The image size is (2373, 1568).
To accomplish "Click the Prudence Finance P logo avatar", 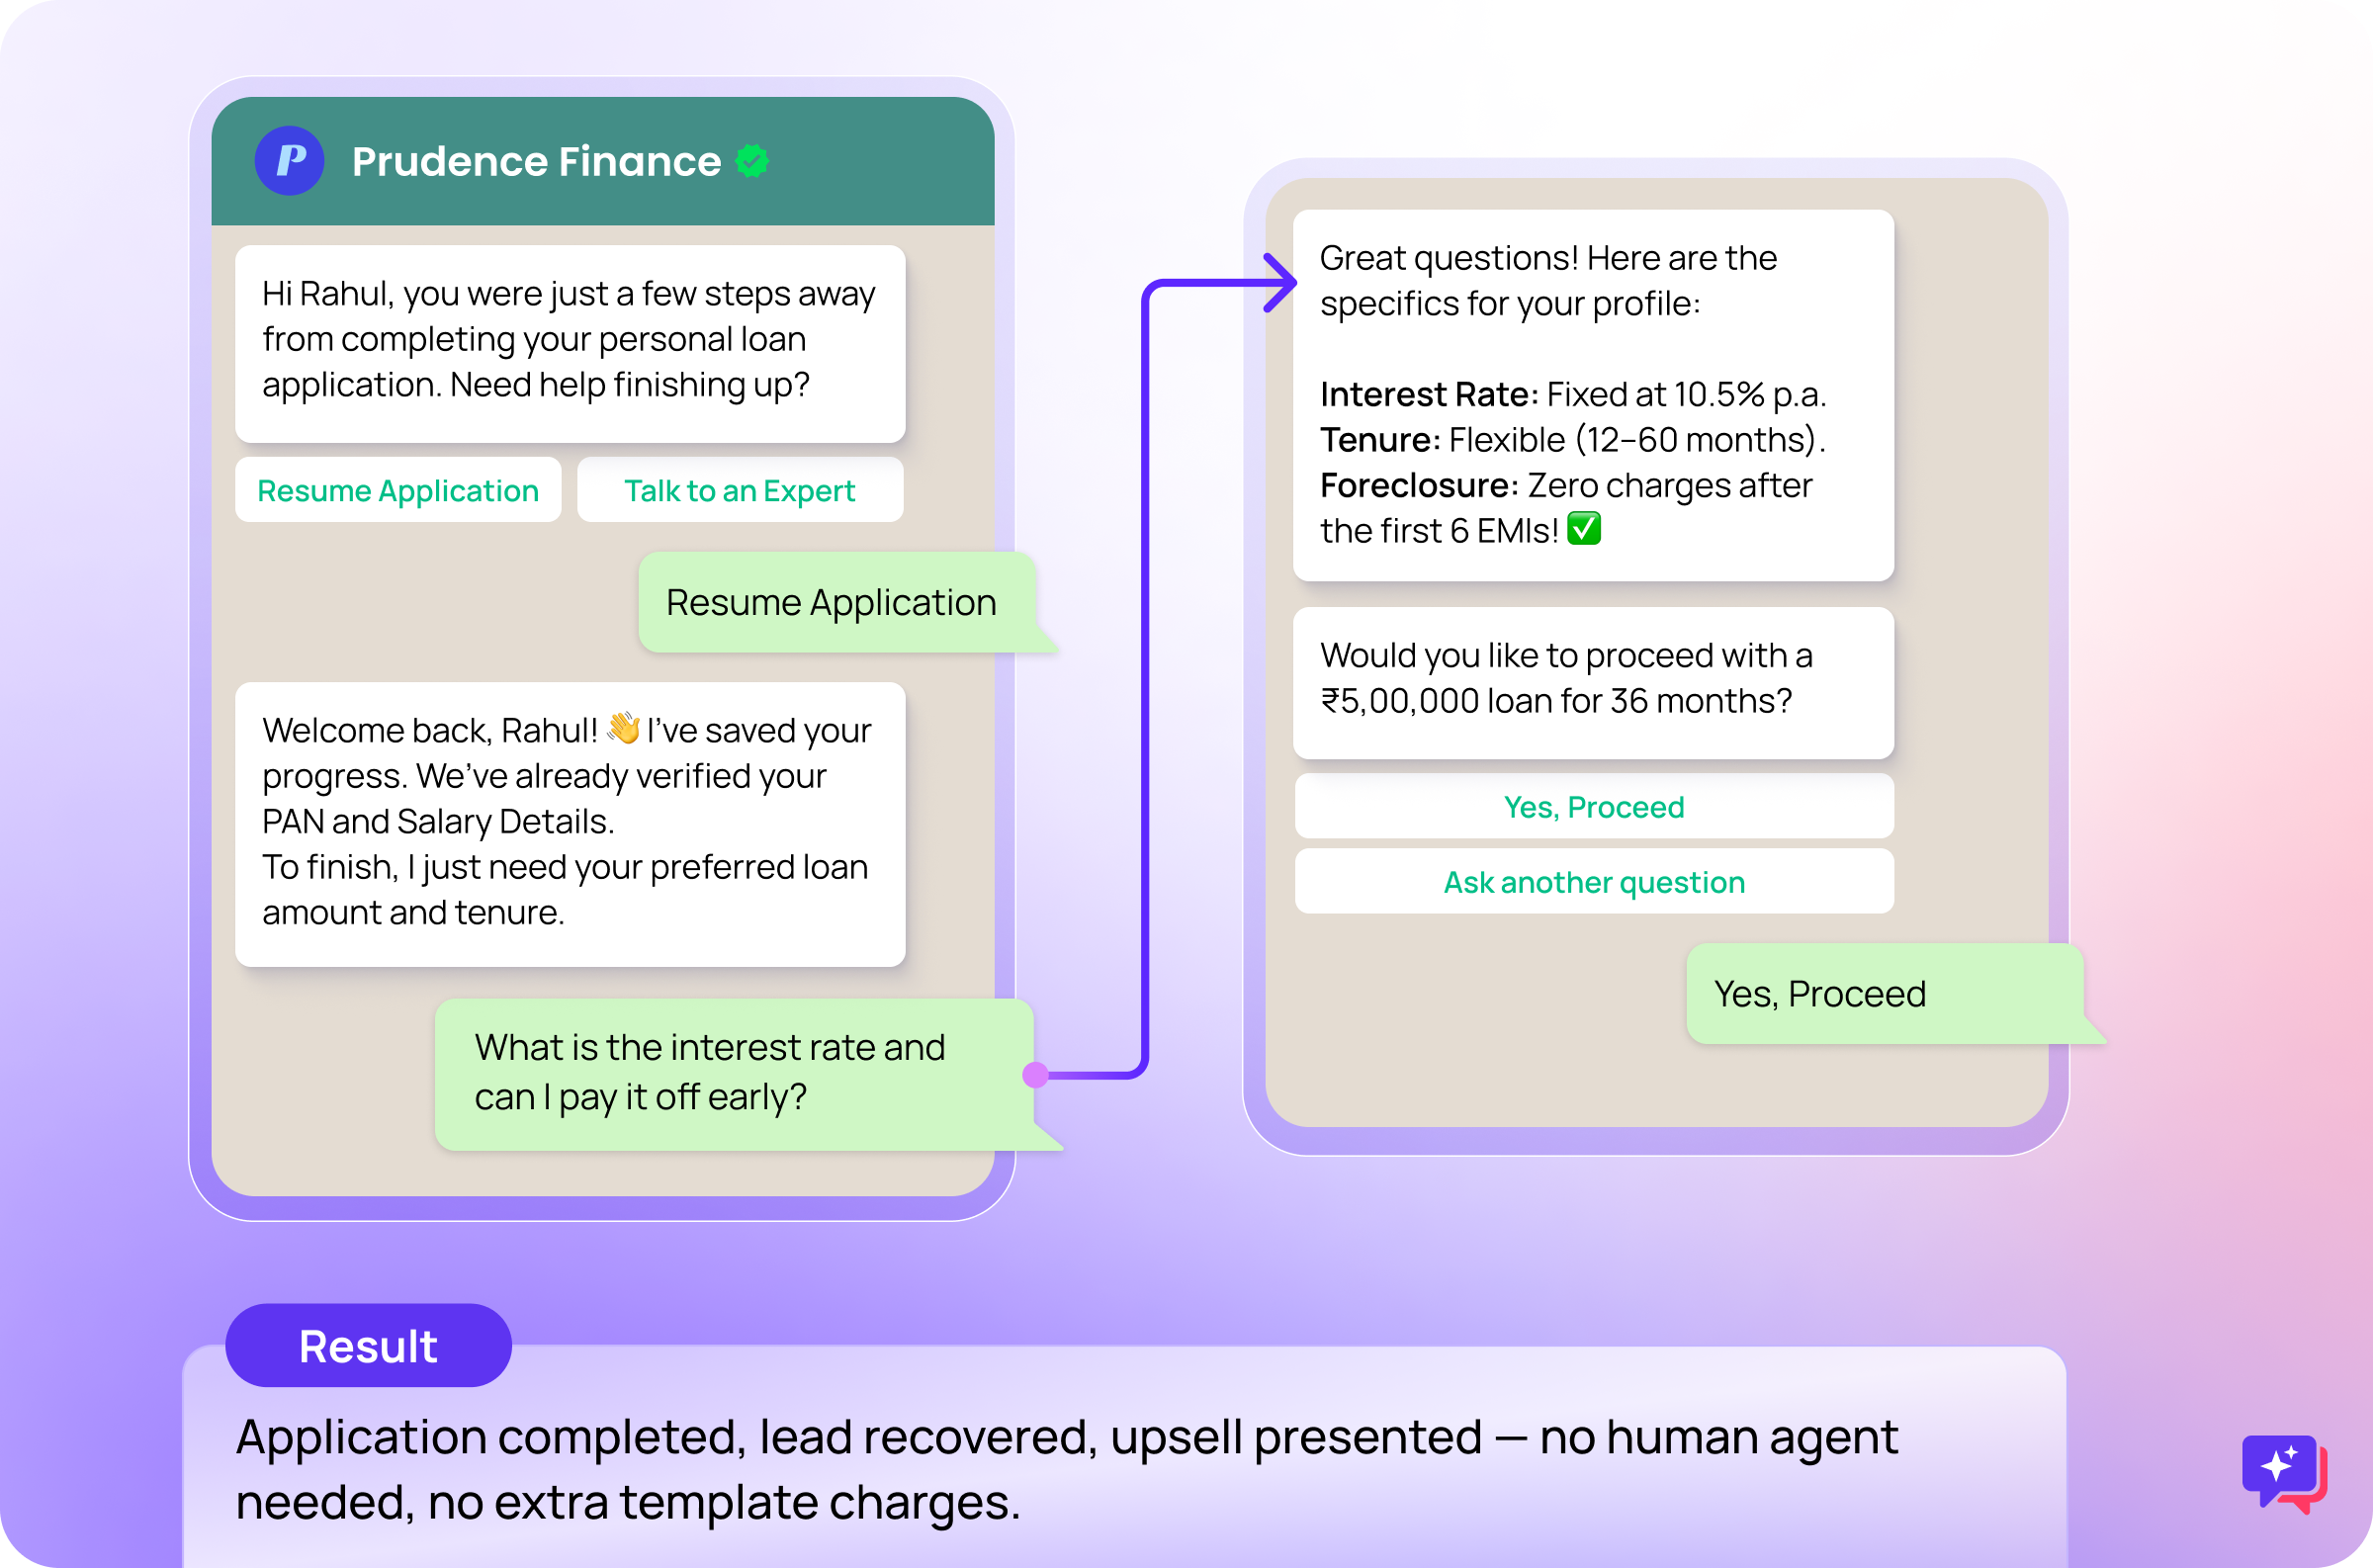I will 289,161.
